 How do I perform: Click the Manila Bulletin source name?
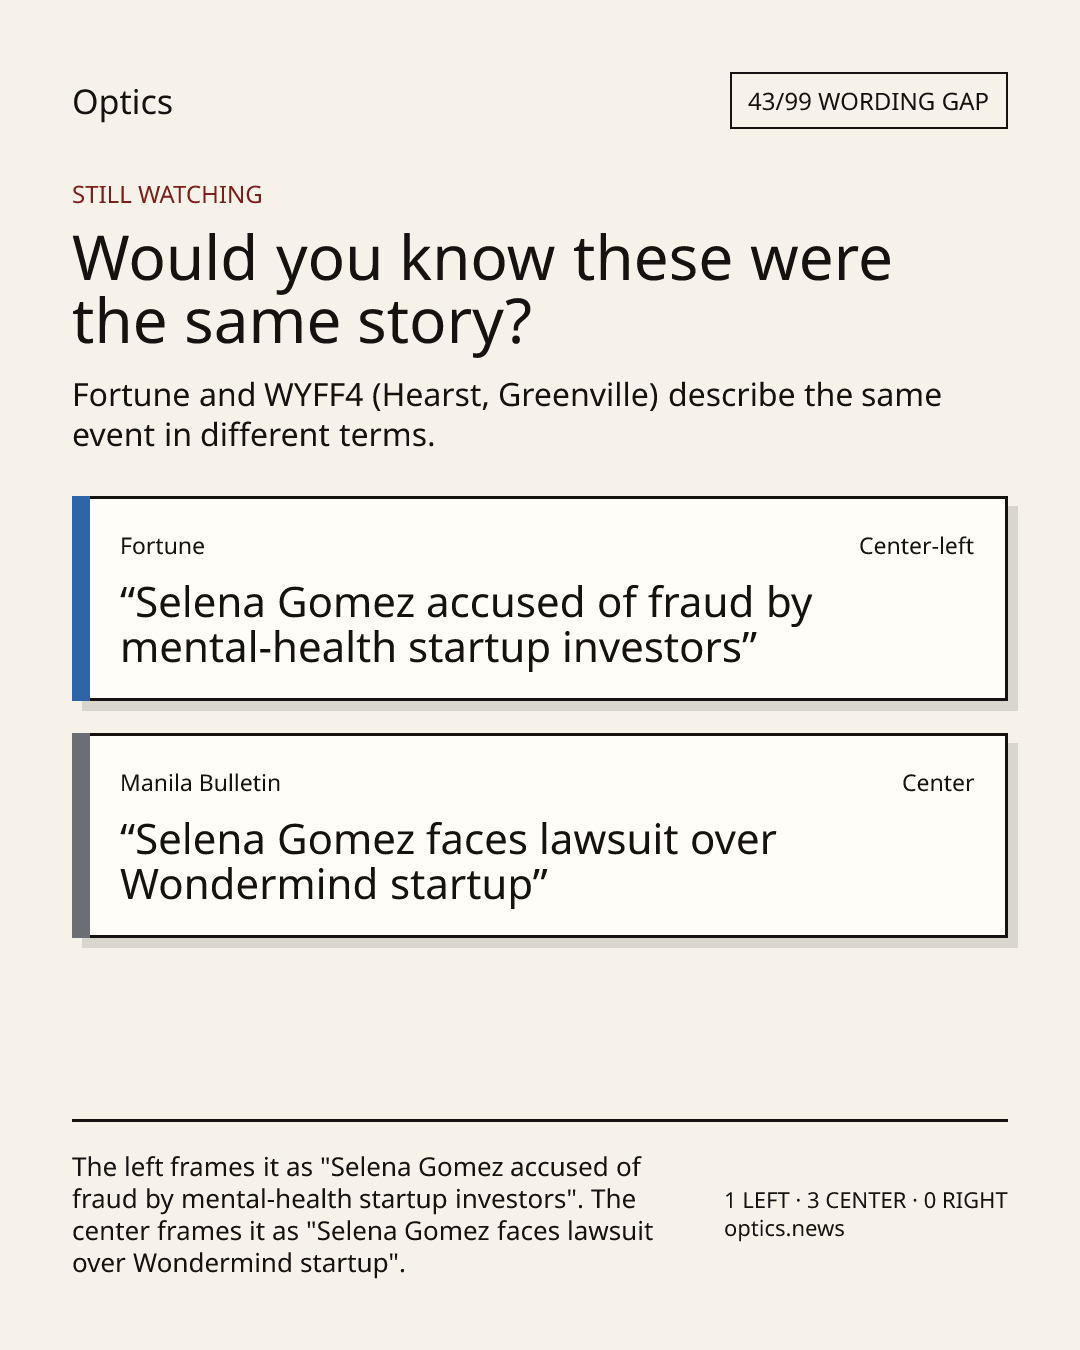coord(200,783)
